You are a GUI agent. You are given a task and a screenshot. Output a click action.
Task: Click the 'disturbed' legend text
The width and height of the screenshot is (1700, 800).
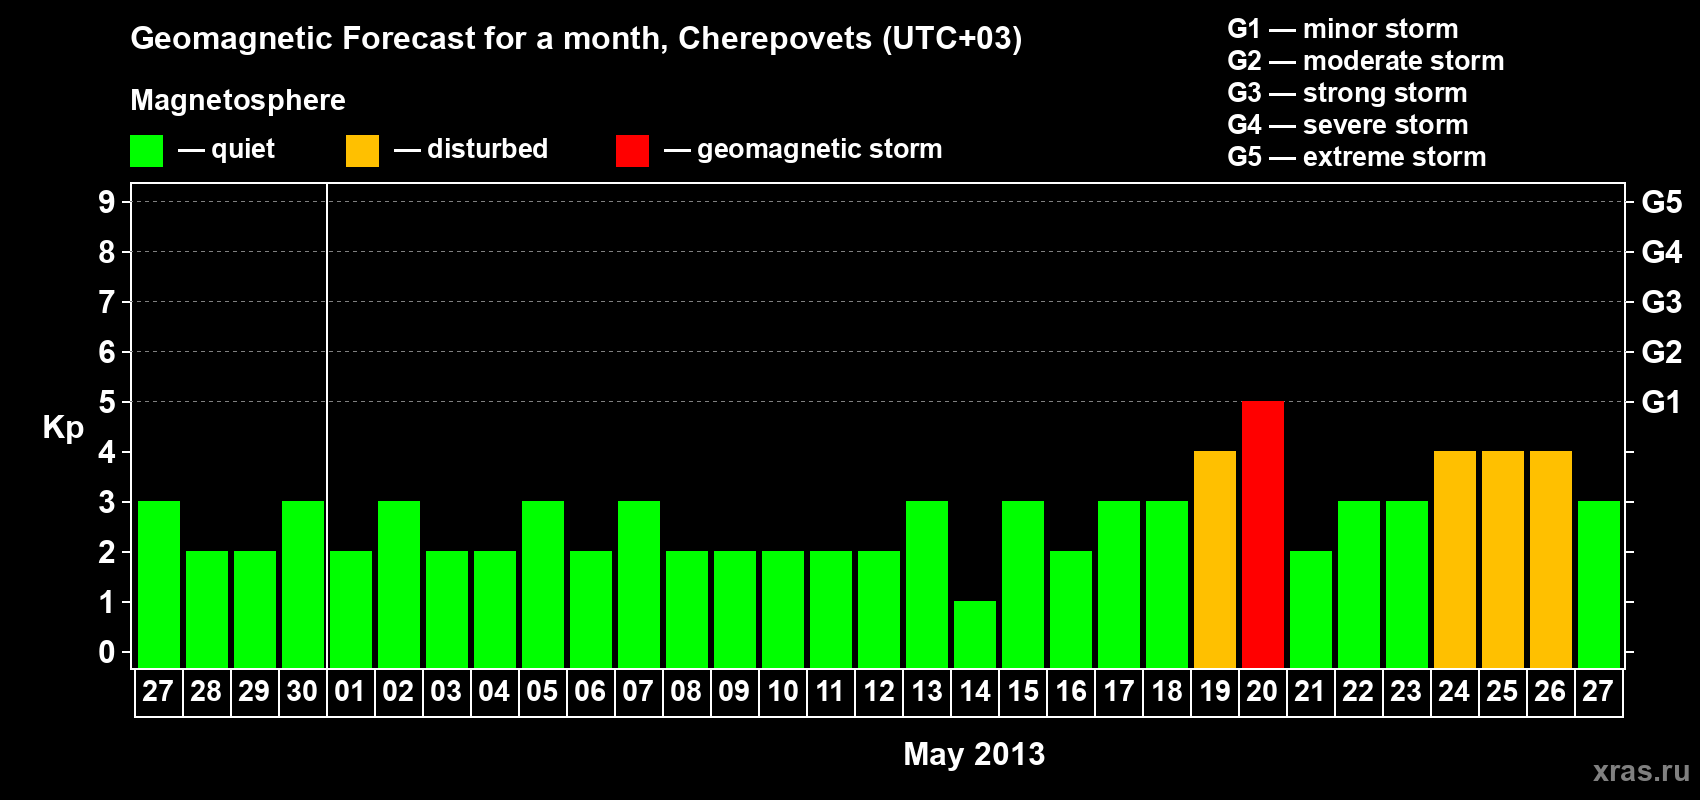coord(487,149)
